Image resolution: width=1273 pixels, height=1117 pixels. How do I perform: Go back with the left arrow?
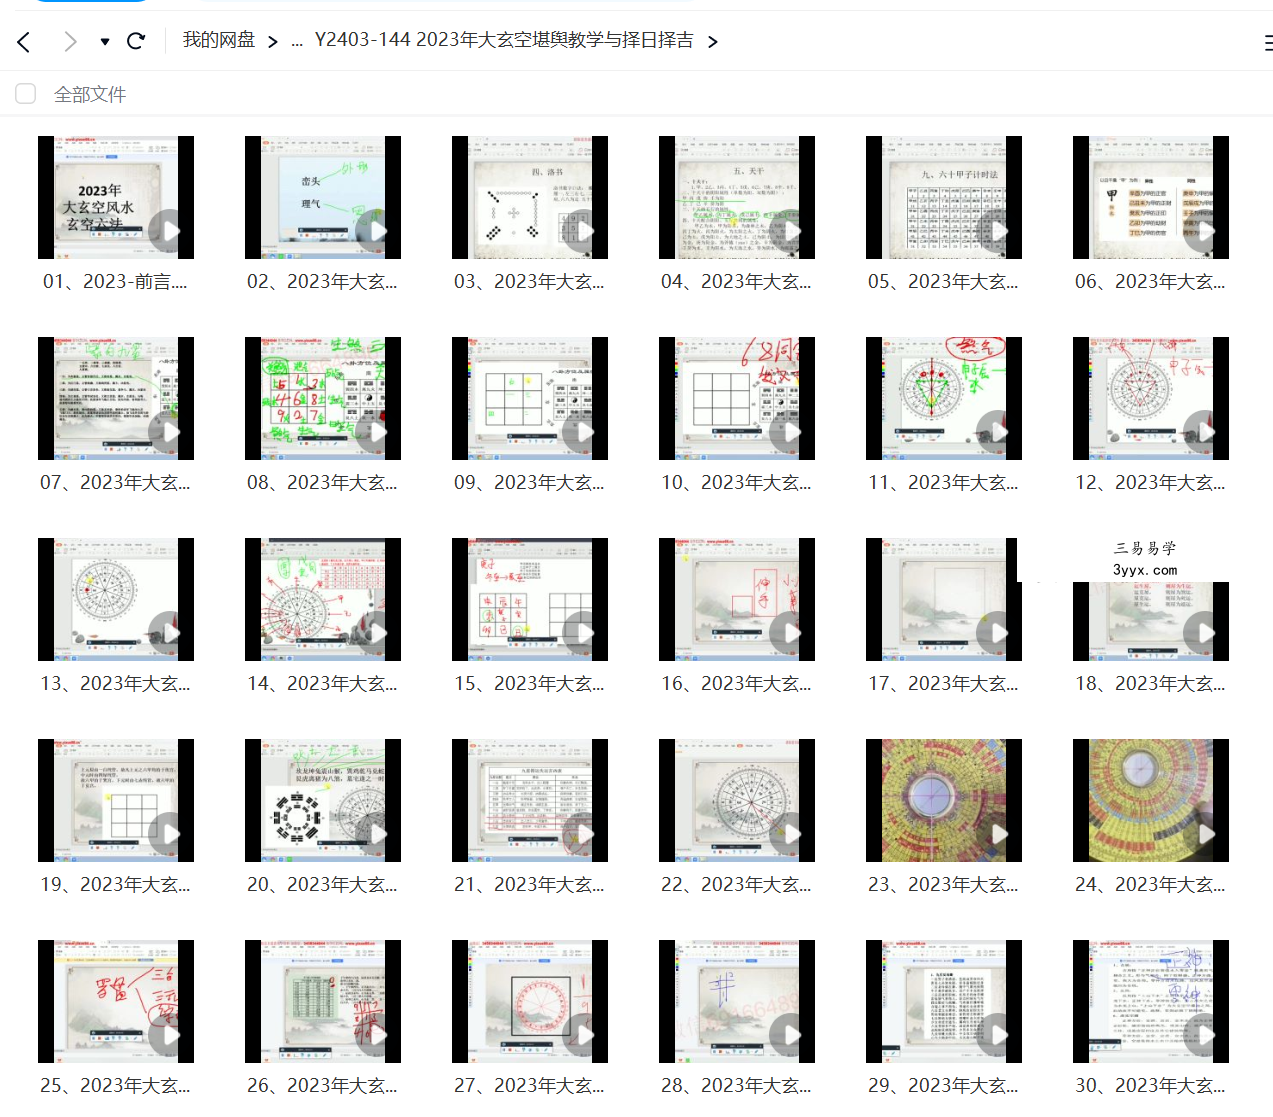pos(24,41)
